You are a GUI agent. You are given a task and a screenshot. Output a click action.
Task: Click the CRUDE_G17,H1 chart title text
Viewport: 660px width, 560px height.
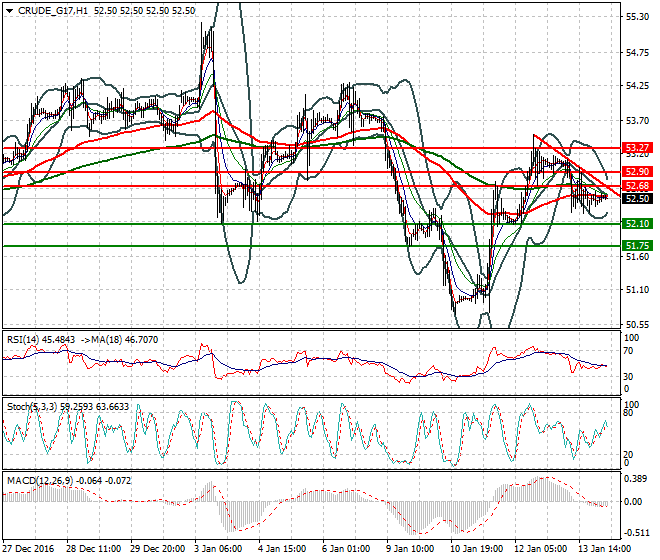[53, 11]
